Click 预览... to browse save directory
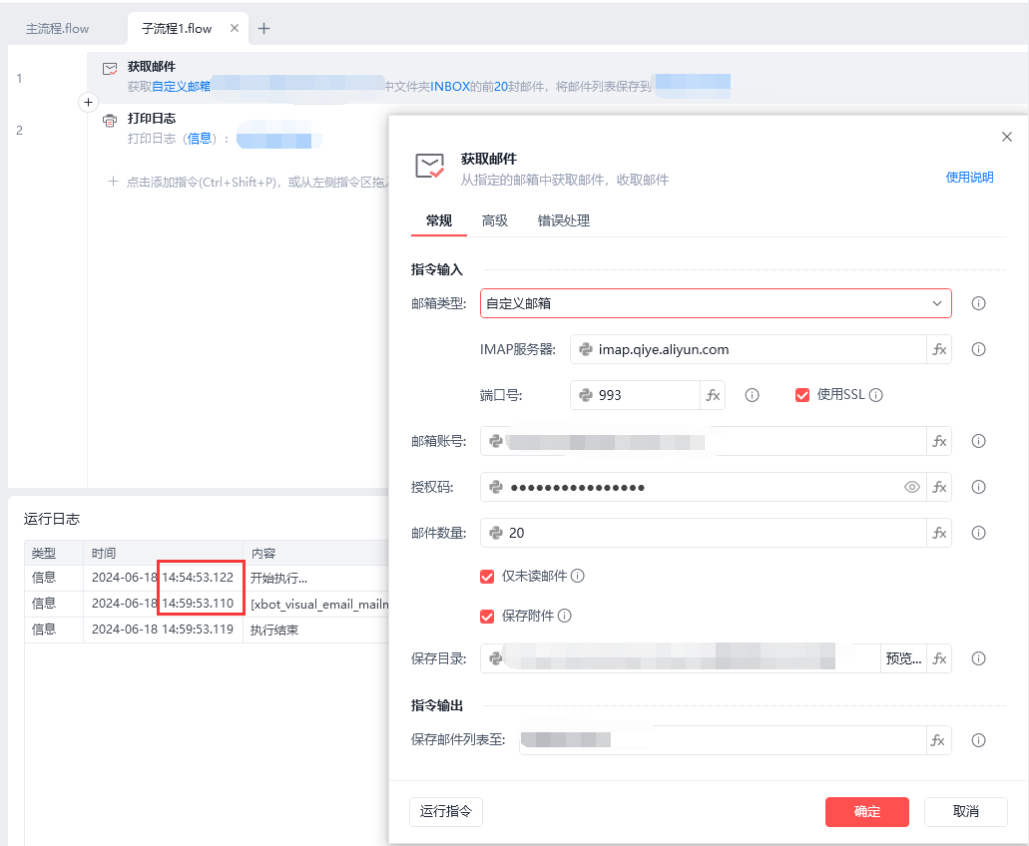Screen dimensions: 1029x846 coord(903,658)
